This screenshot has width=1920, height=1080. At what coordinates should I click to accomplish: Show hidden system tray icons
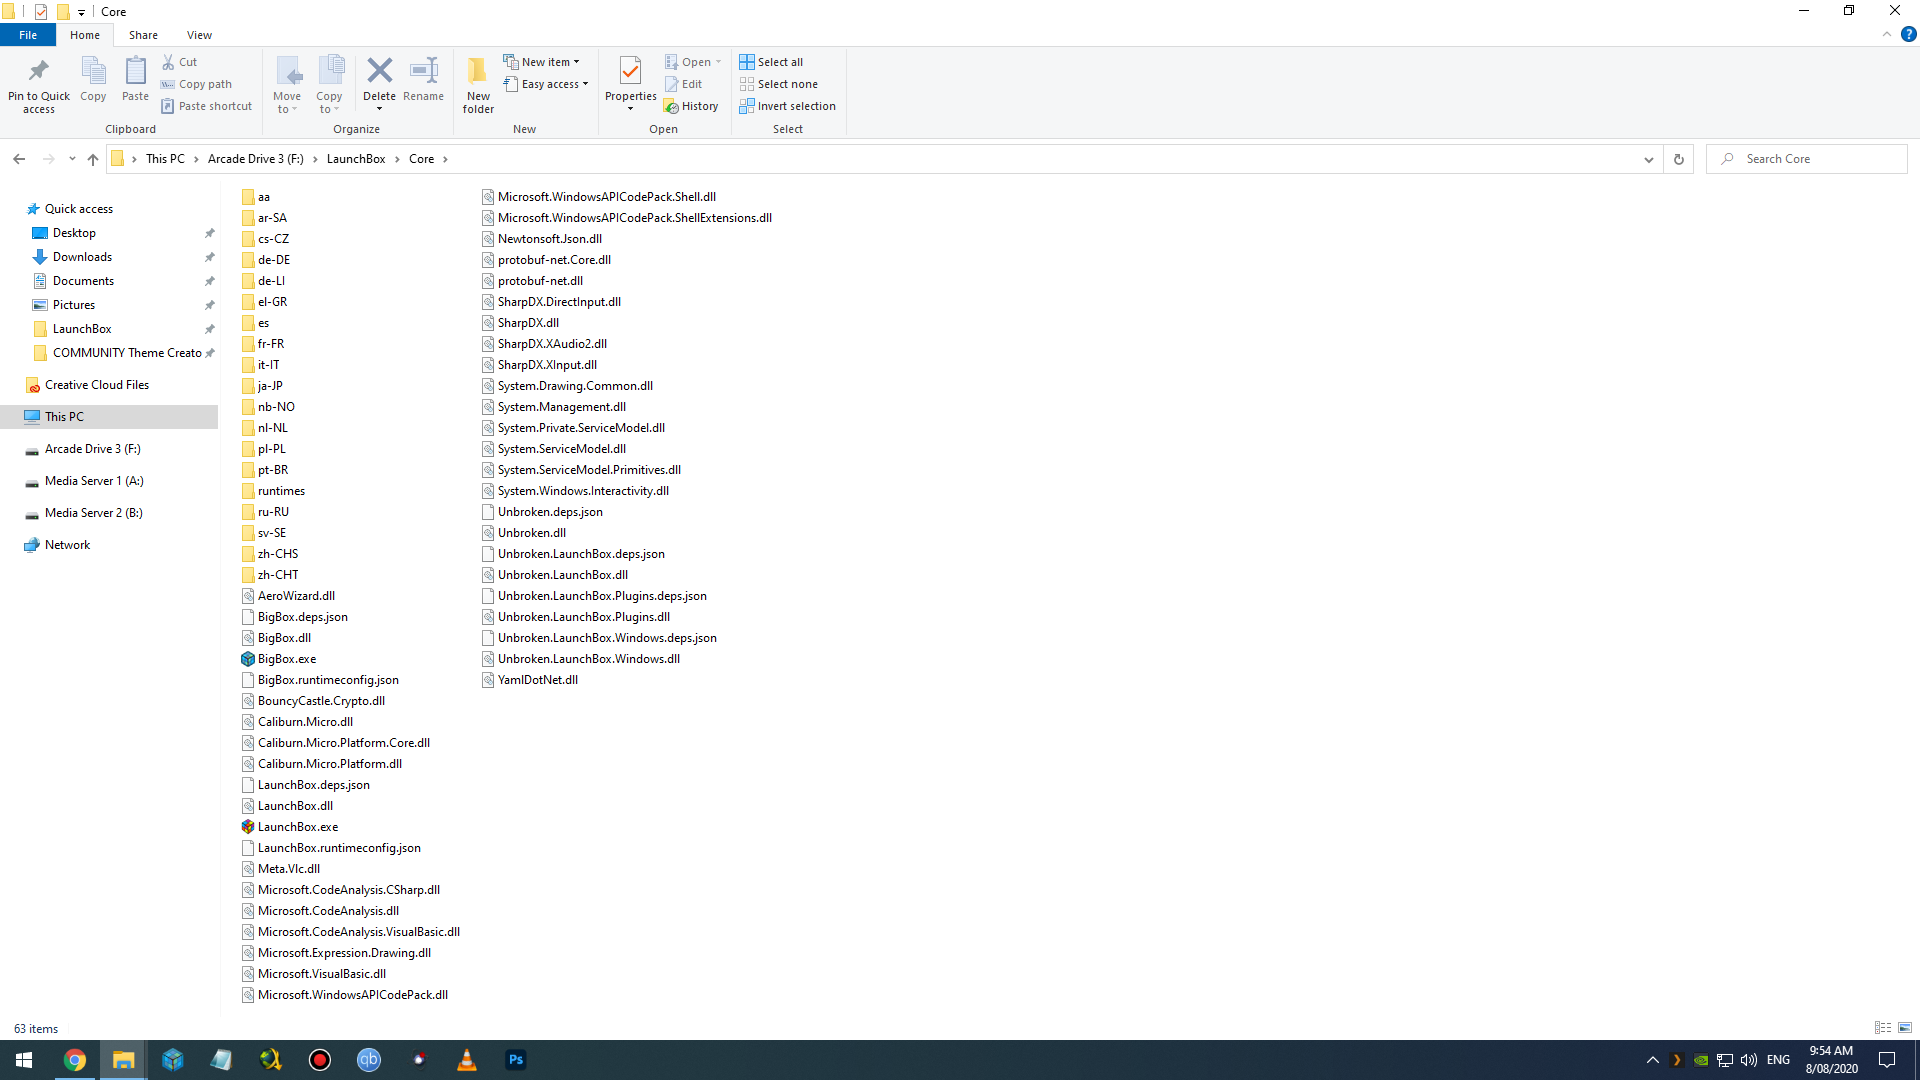pos(1652,1060)
